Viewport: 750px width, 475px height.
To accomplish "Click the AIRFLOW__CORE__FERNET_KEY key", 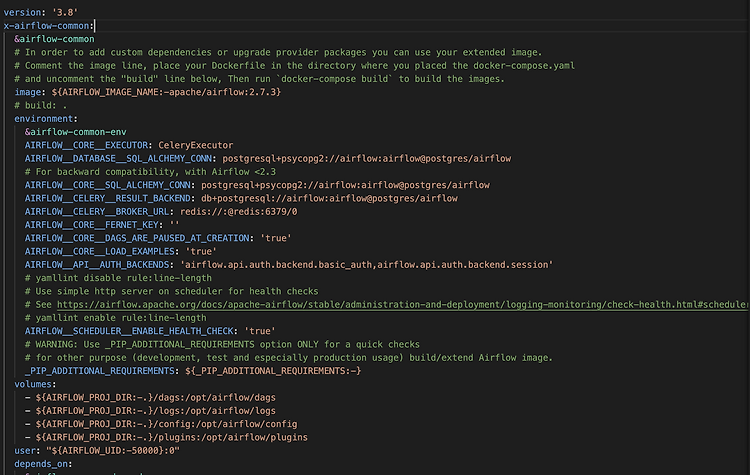I will 92,225.
